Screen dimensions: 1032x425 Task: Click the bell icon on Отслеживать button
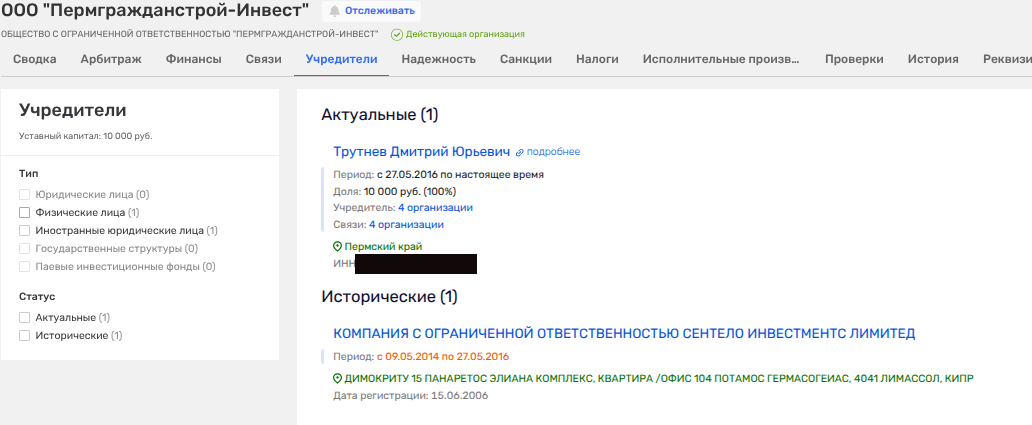(x=334, y=11)
